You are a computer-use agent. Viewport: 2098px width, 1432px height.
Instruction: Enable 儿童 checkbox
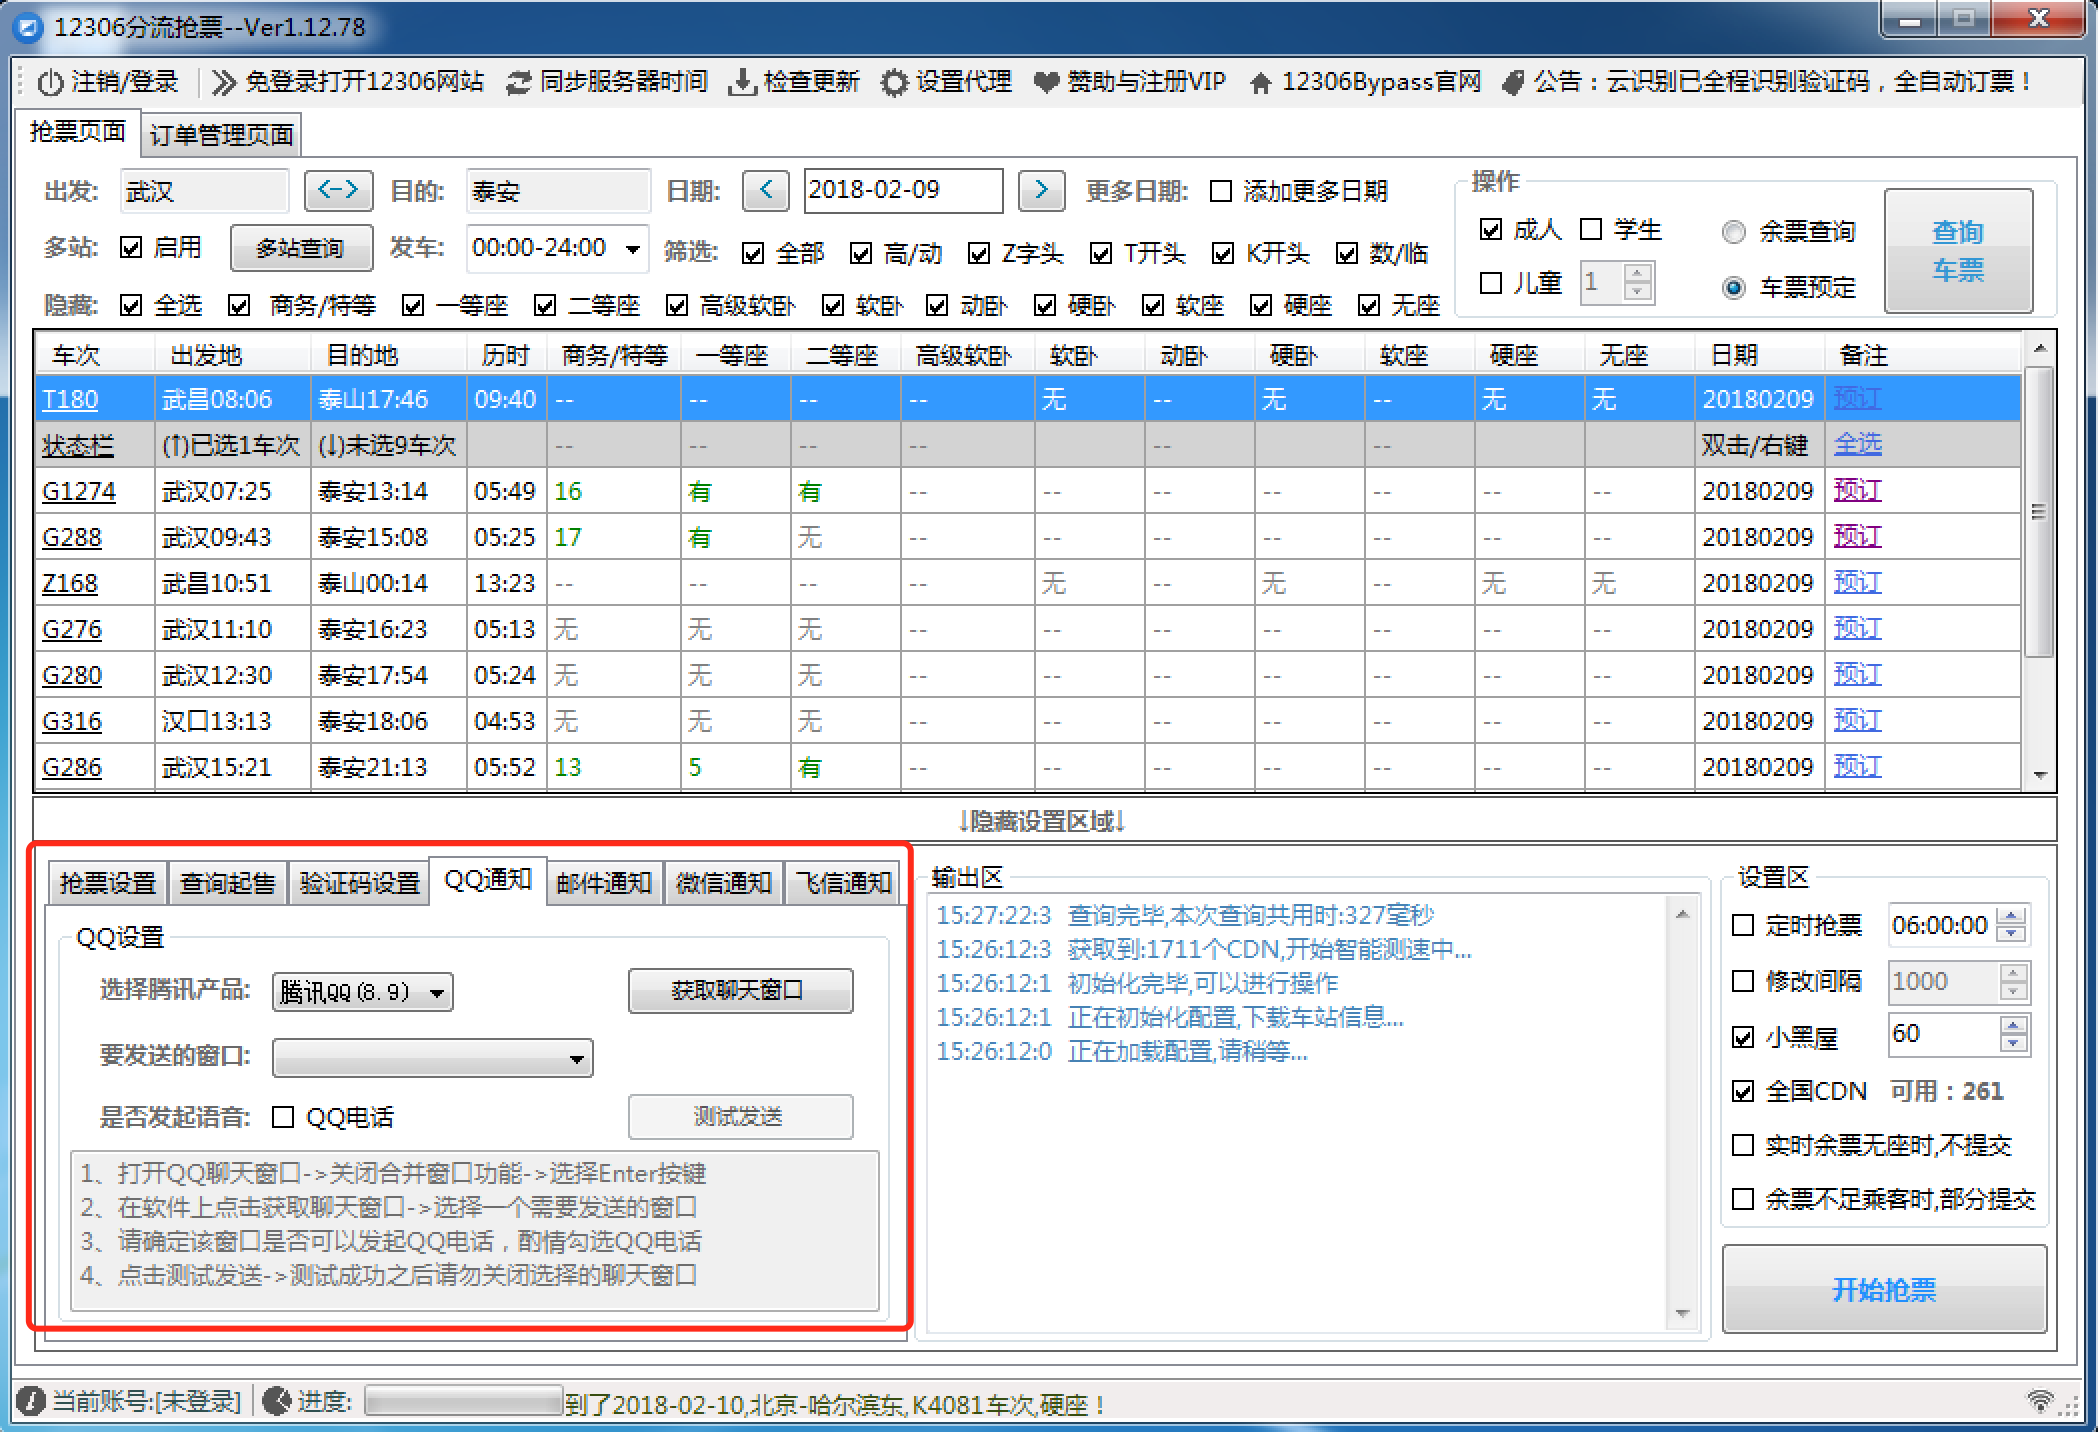pyautogui.click(x=1491, y=283)
